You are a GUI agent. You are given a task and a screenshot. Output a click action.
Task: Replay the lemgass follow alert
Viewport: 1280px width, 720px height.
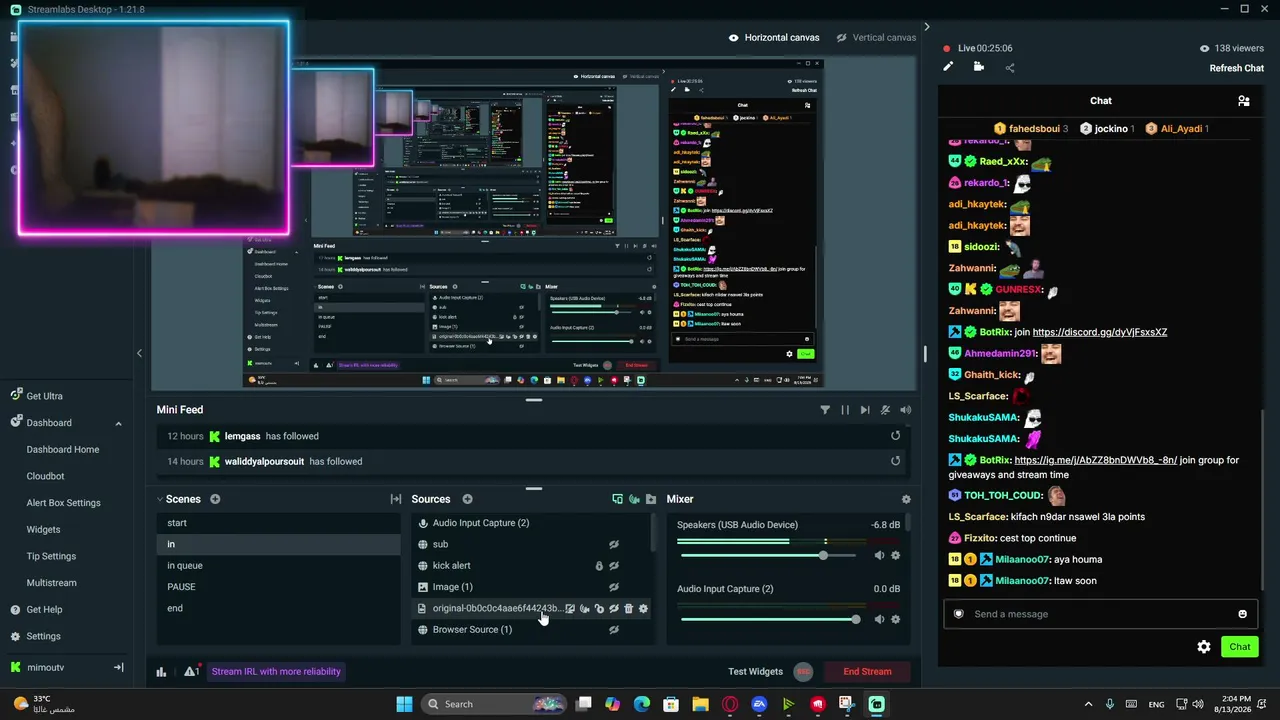(x=895, y=436)
